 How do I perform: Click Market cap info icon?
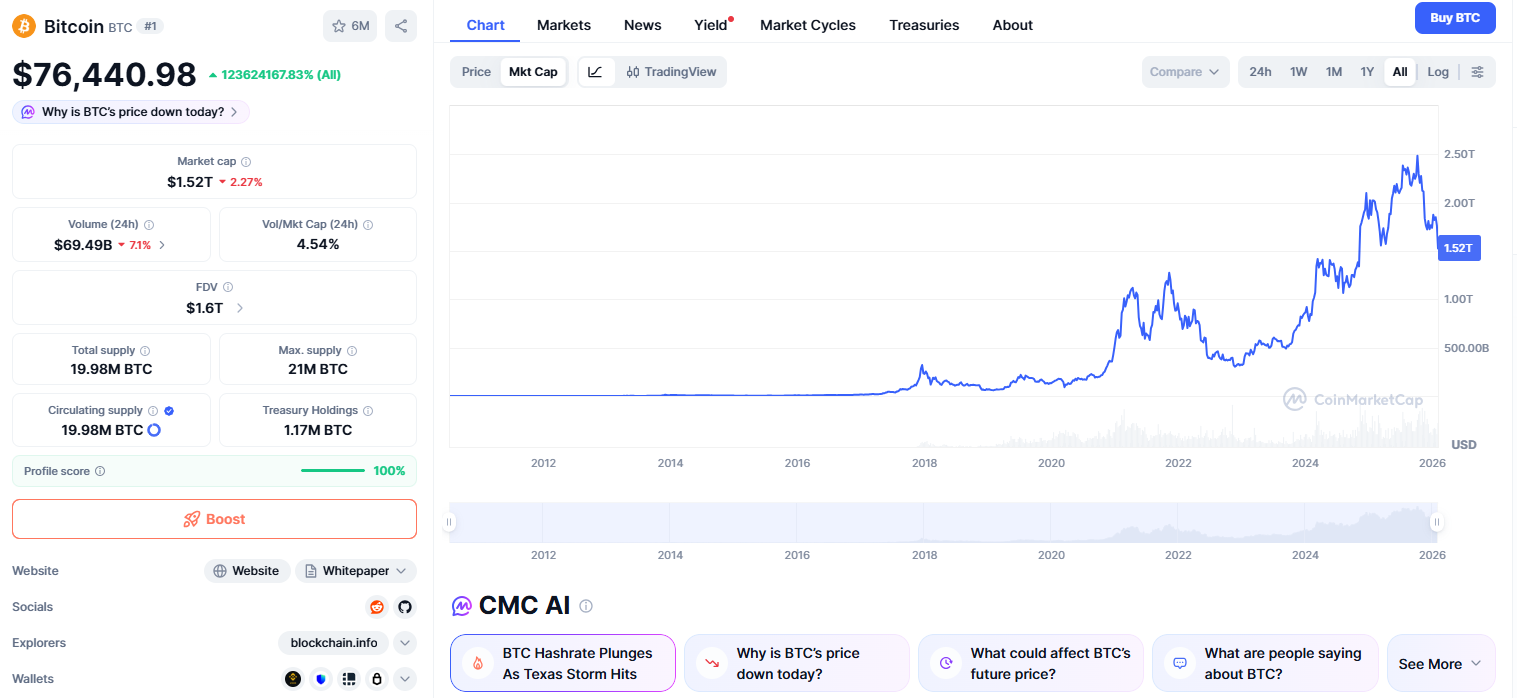click(246, 161)
